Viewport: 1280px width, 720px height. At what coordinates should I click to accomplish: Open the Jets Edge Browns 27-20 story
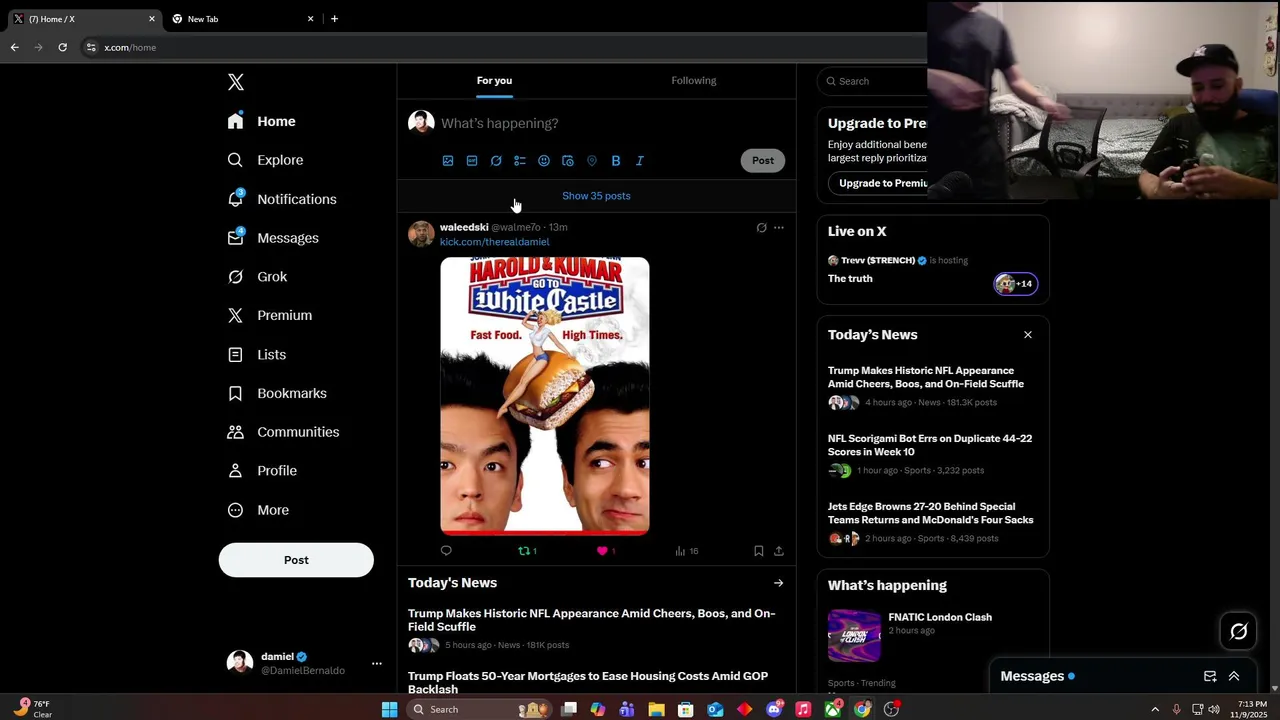pos(932,523)
